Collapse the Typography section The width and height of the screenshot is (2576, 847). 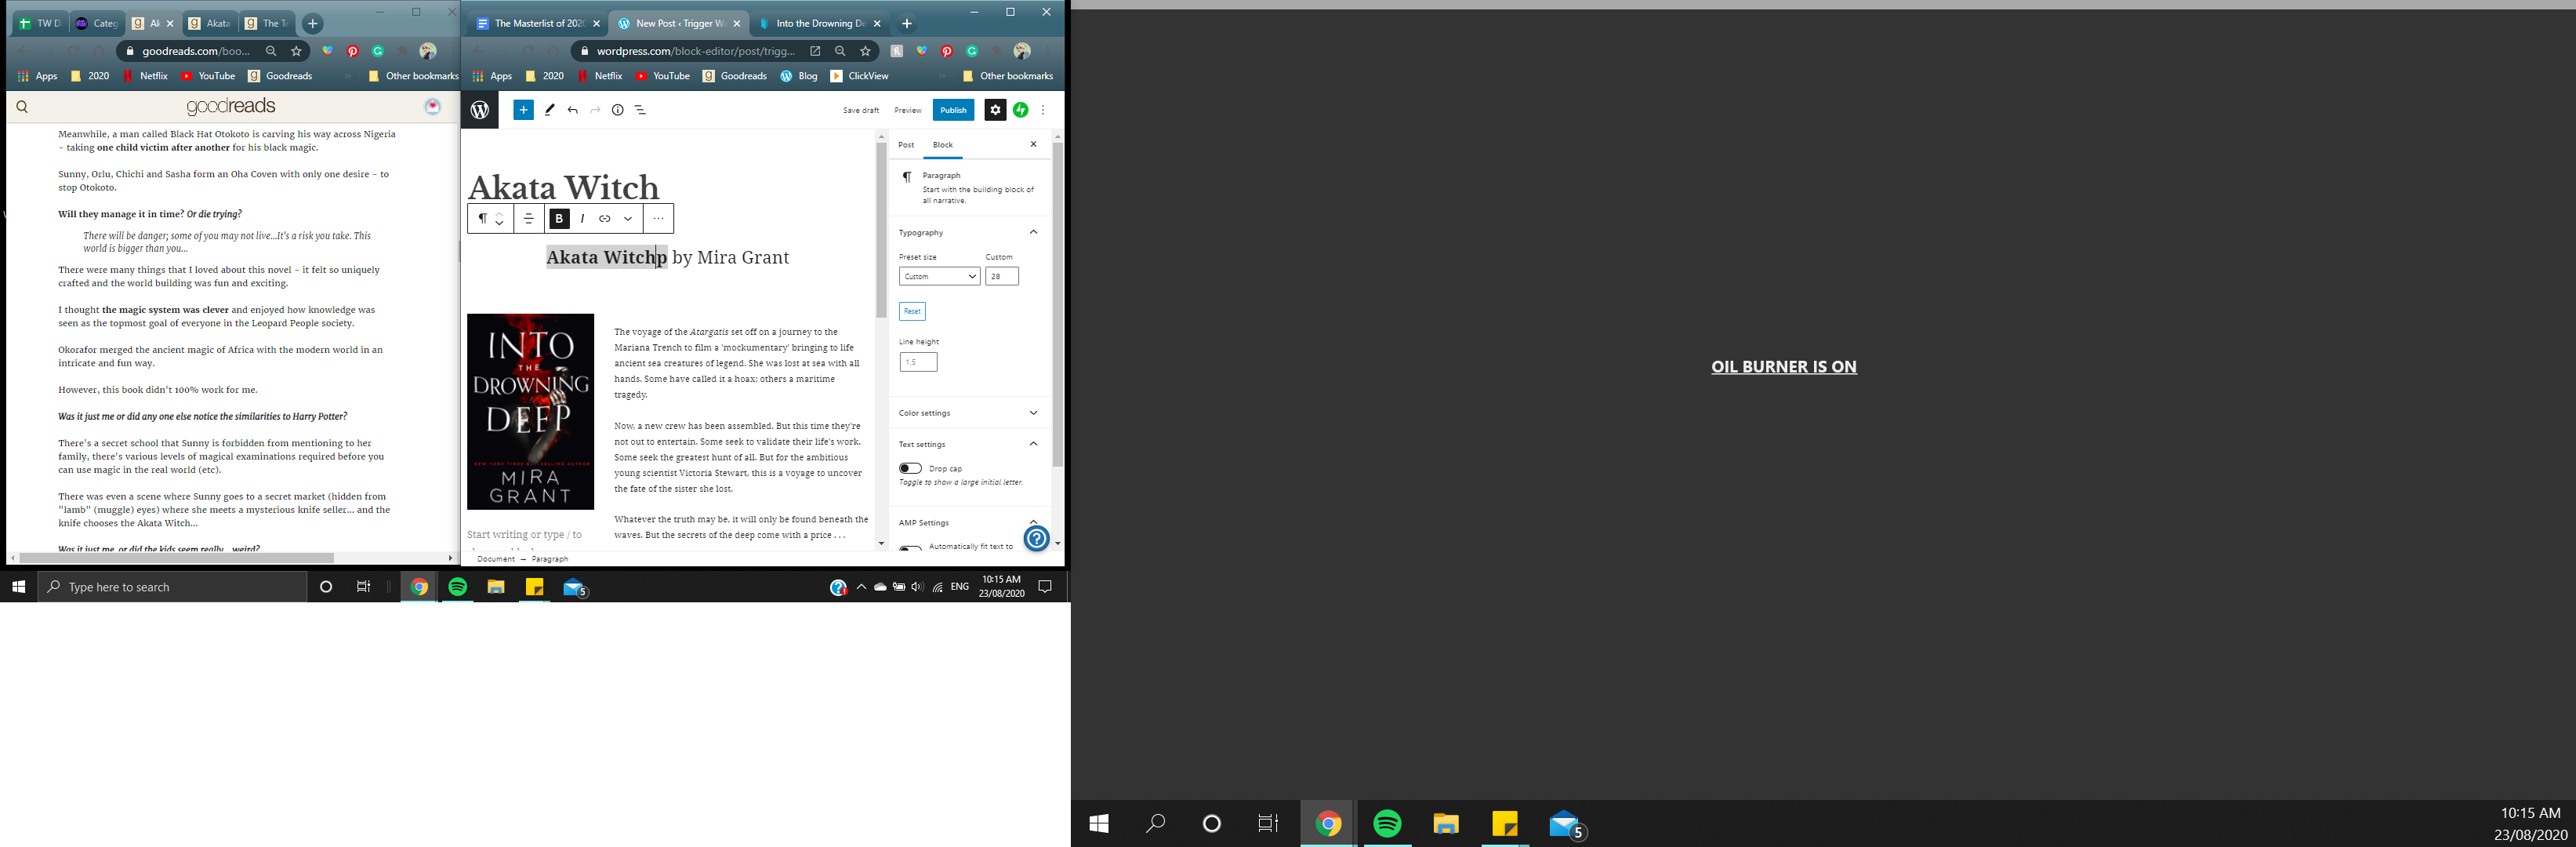(1033, 232)
